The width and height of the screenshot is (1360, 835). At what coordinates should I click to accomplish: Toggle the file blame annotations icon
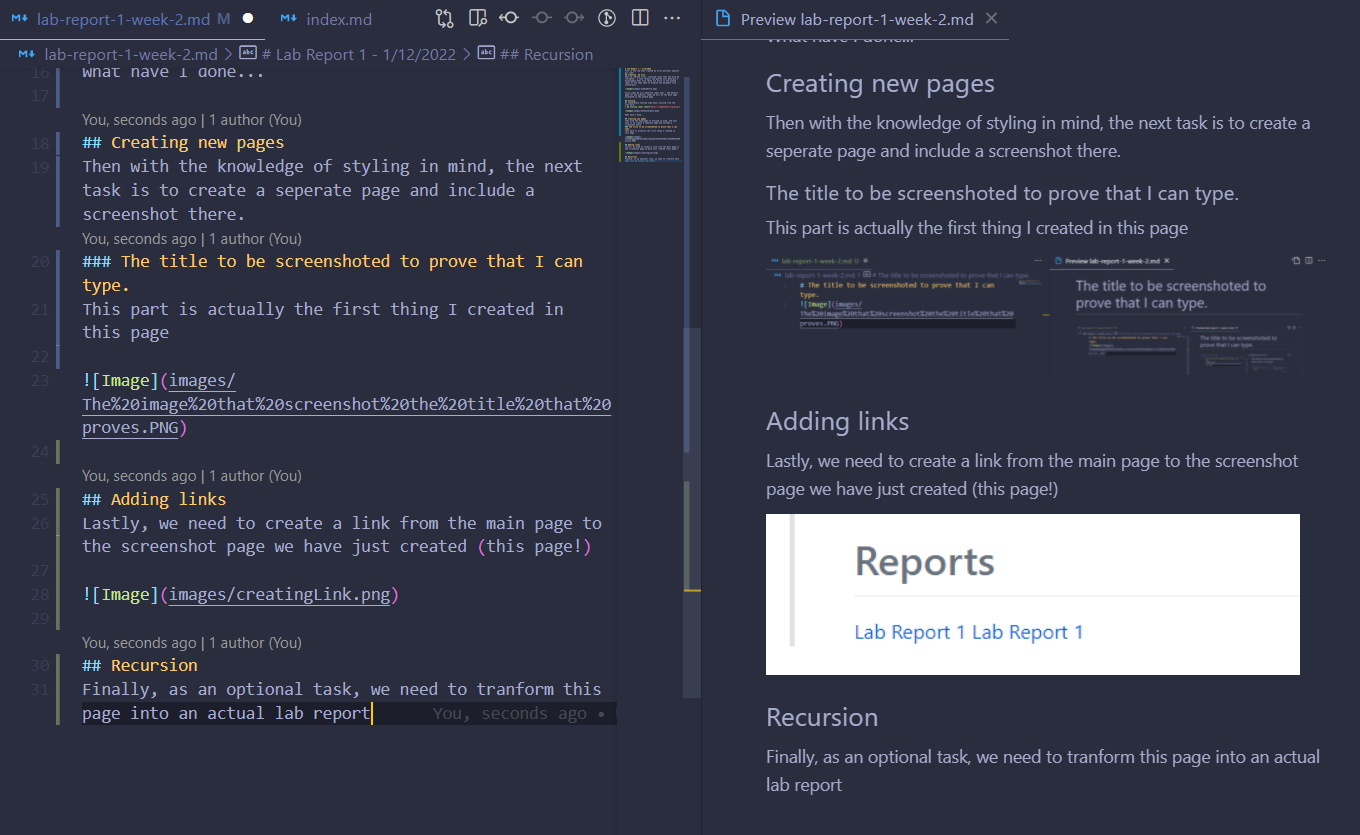(x=607, y=18)
